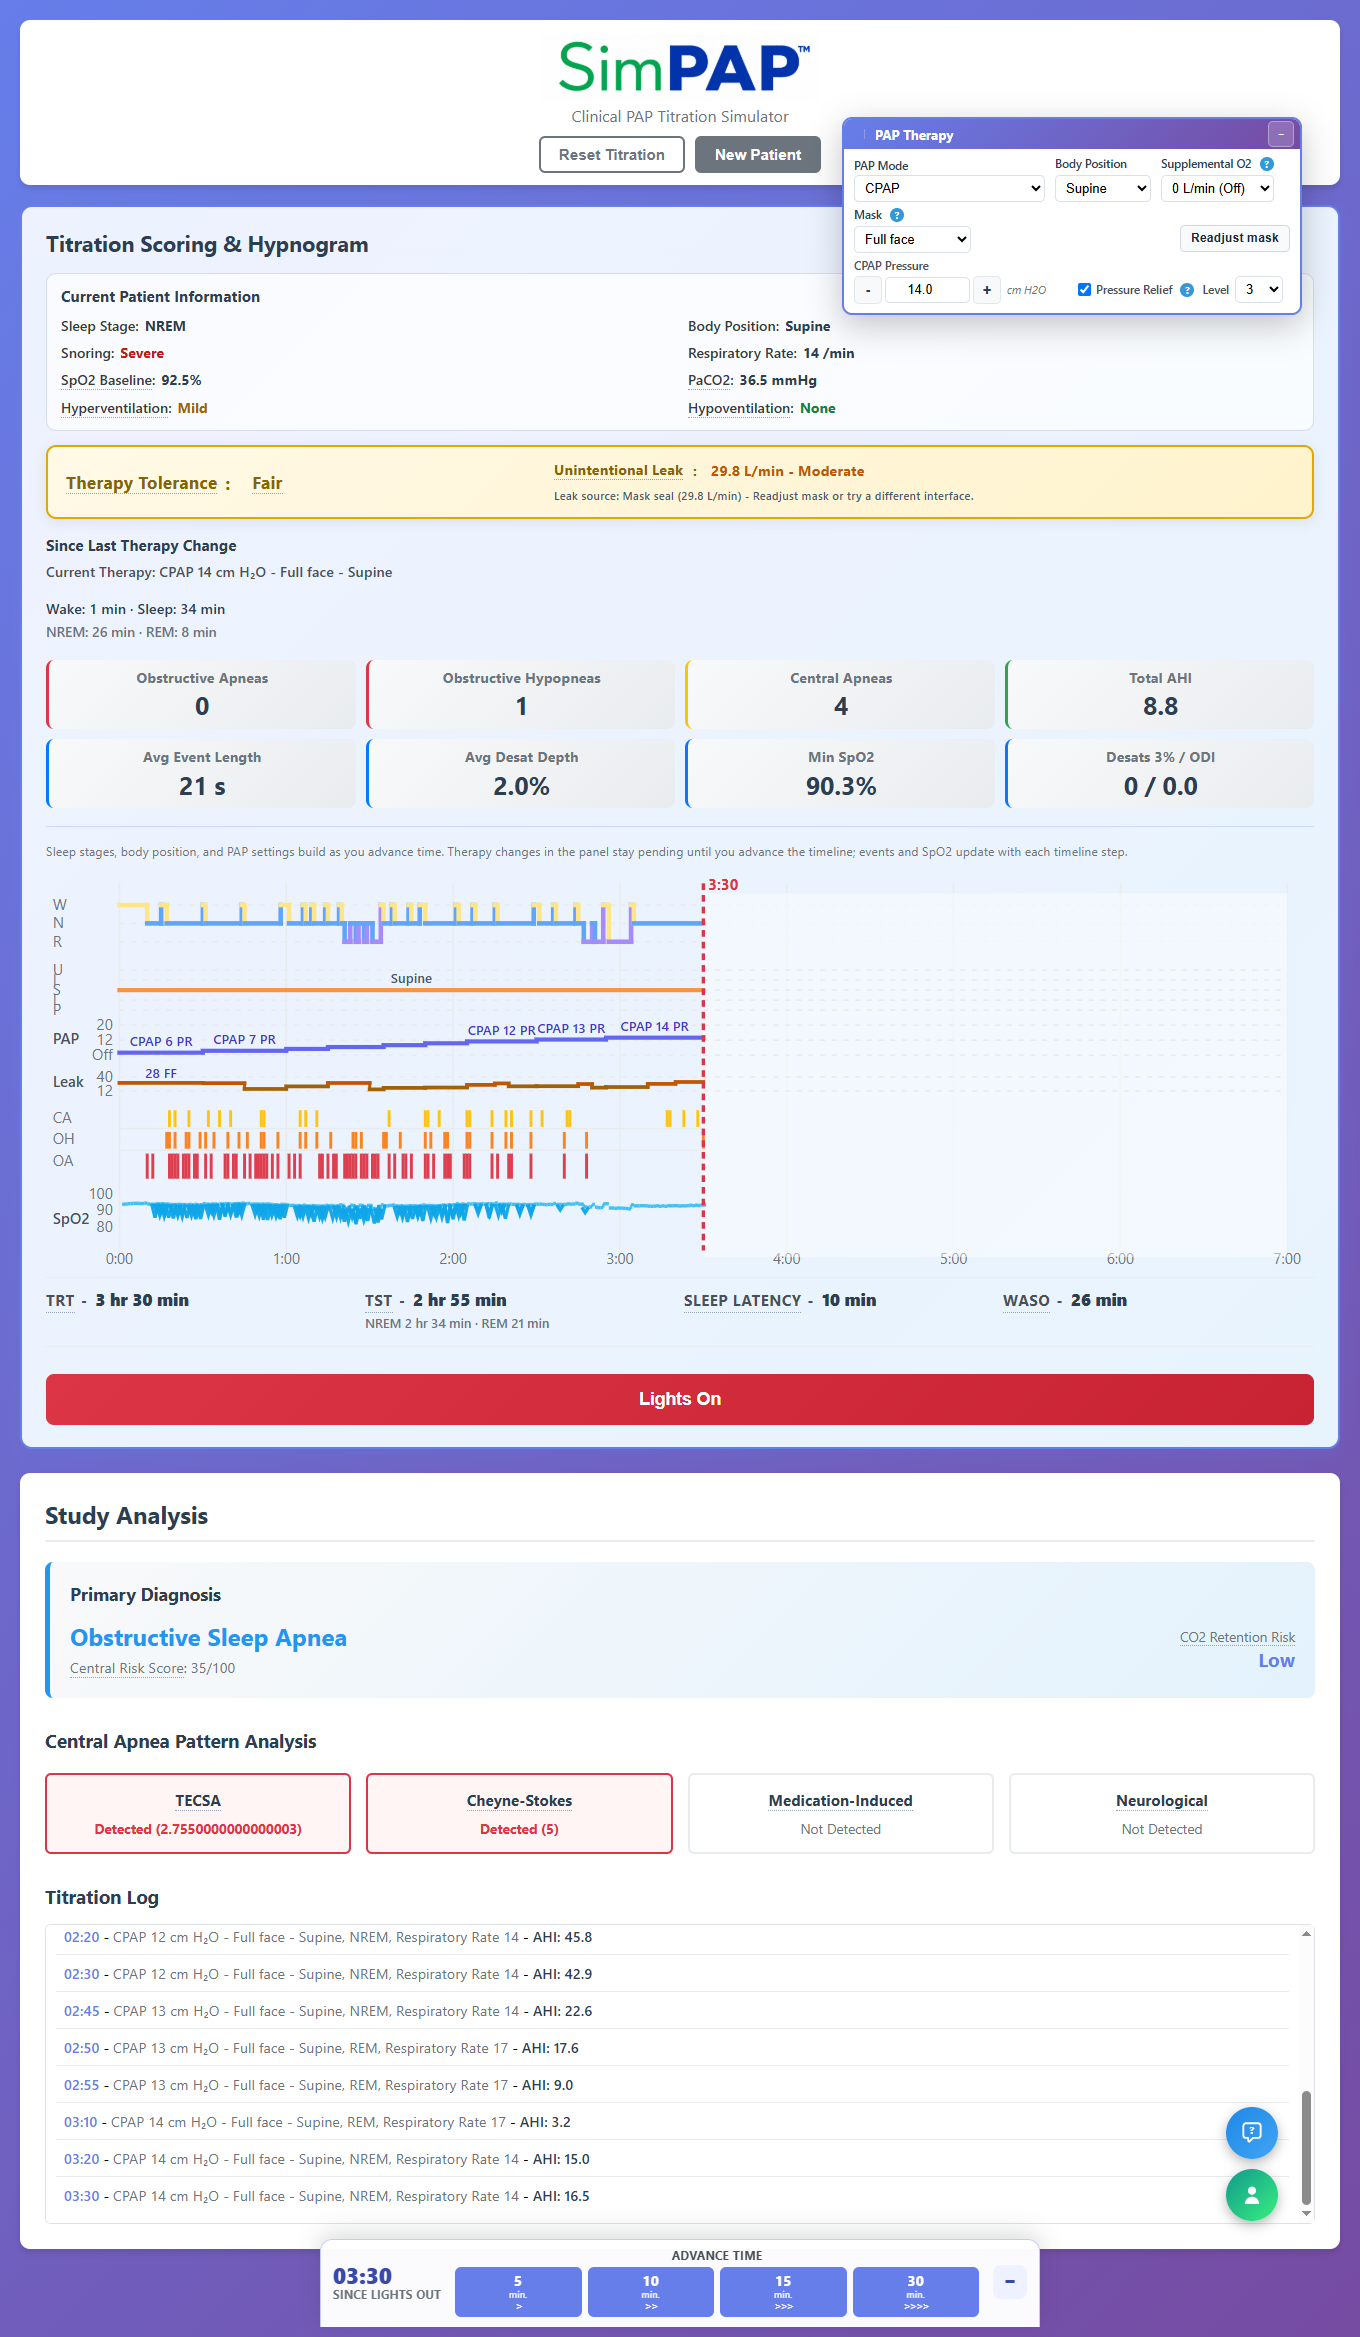Click the Obstructive Sleep Apnea diagnosis heading

(x=208, y=1637)
